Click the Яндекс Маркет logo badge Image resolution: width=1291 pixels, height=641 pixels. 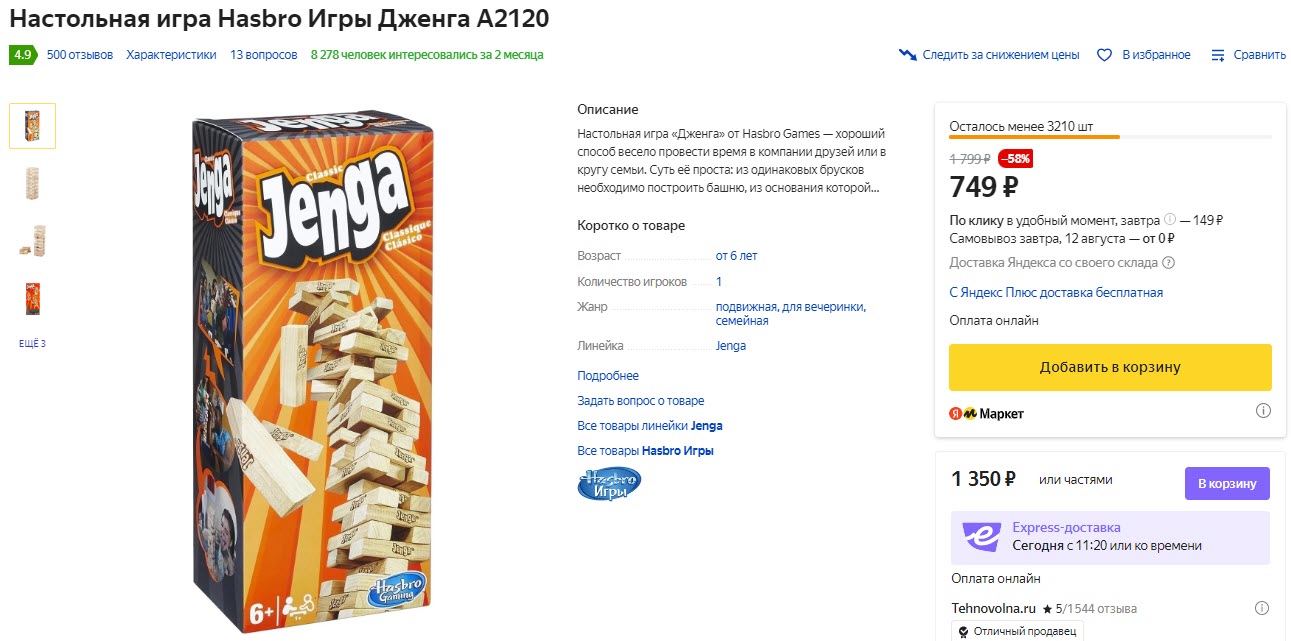pyautogui.click(x=983, y=412)
